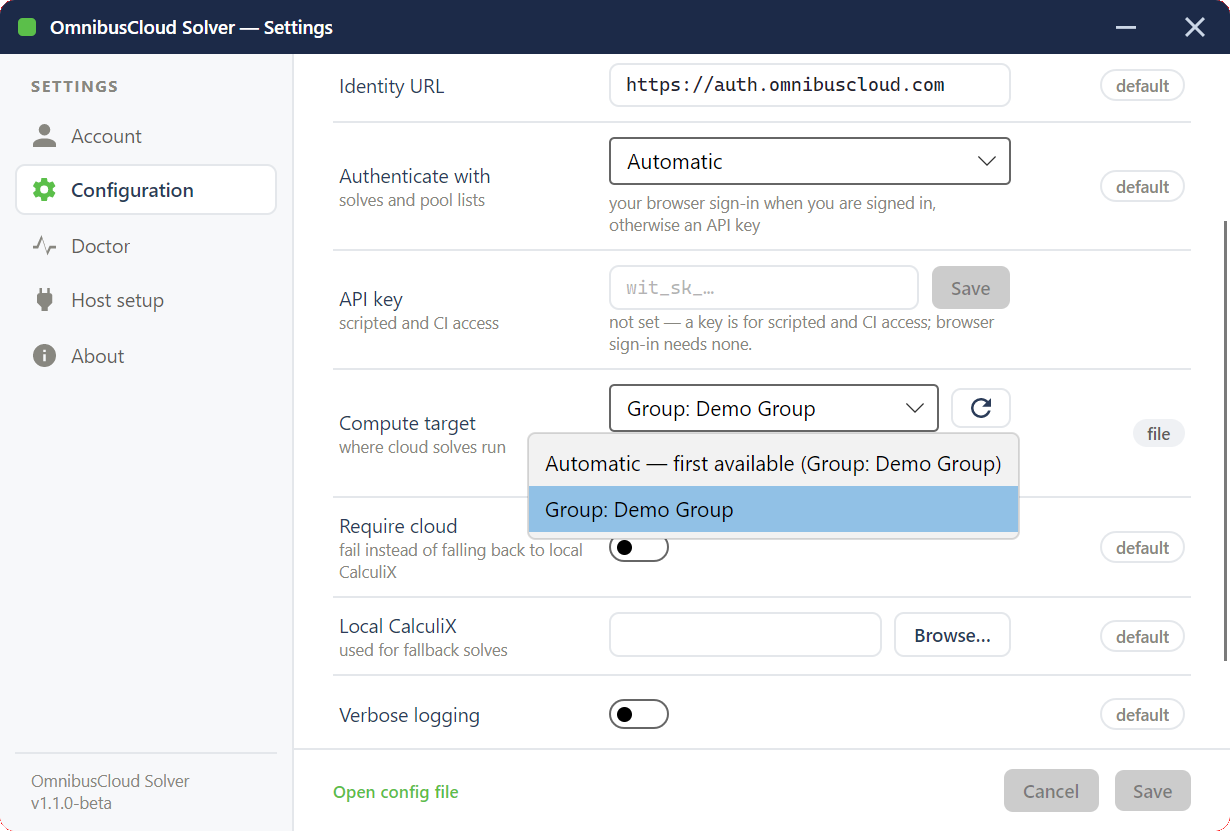Click default badge for Identity URL
The width and height of the screenshot is (1230, 831).
coord(1142,86)
